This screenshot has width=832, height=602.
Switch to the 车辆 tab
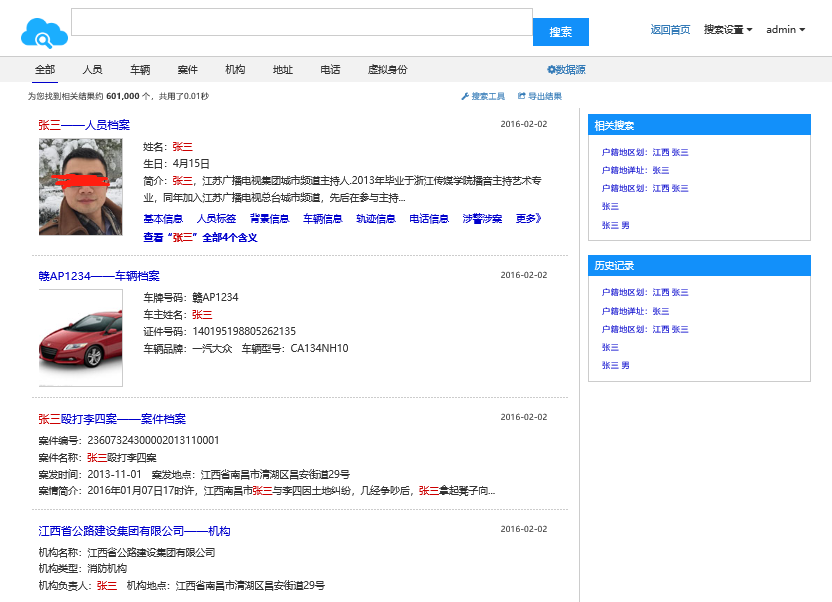point(140,70)
